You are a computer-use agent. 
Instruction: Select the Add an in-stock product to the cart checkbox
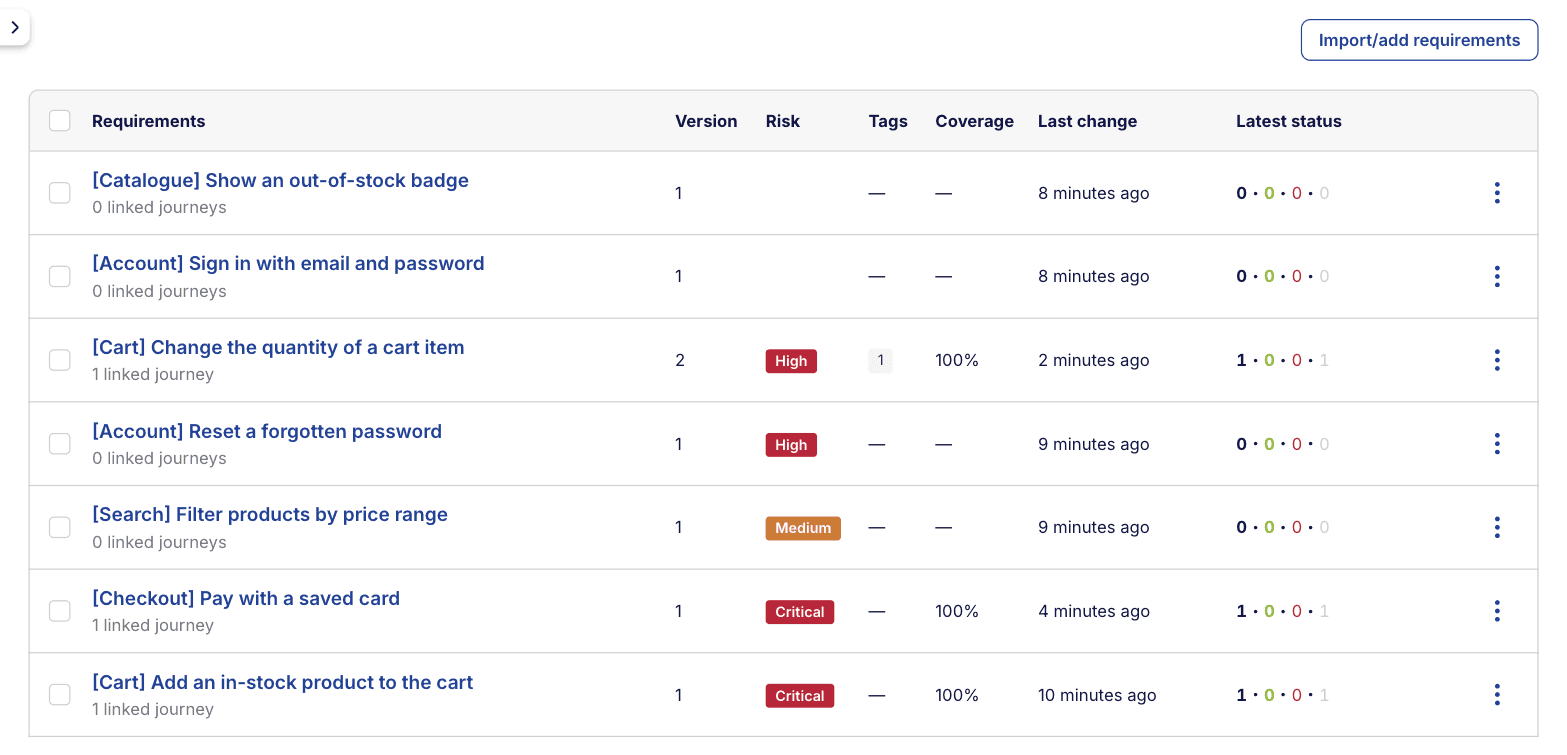(x=60, y=695)
